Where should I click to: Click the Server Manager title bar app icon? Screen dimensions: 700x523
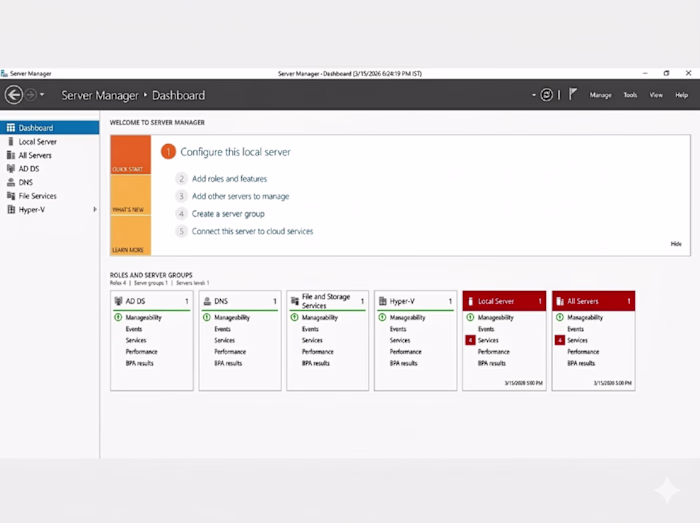[4, 73]
